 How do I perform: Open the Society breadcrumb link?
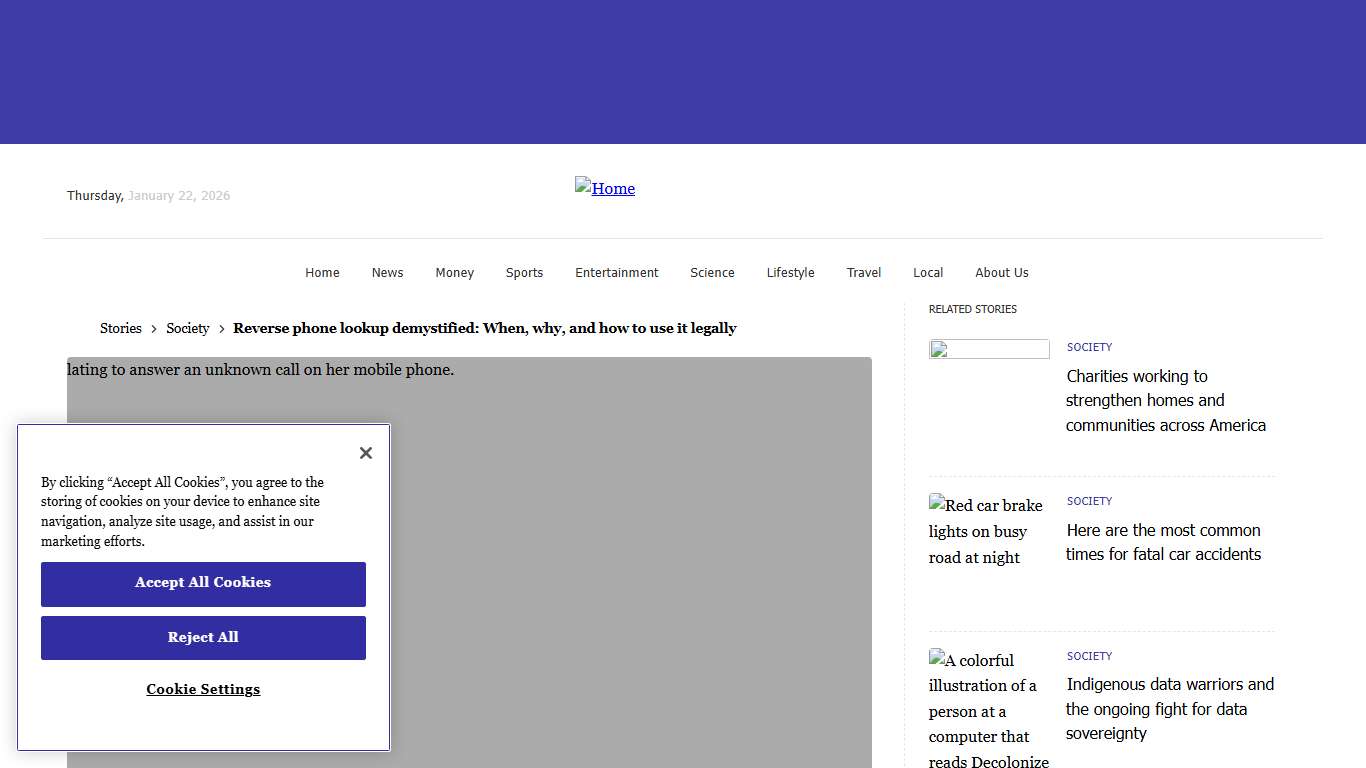[x=187, y=328]
